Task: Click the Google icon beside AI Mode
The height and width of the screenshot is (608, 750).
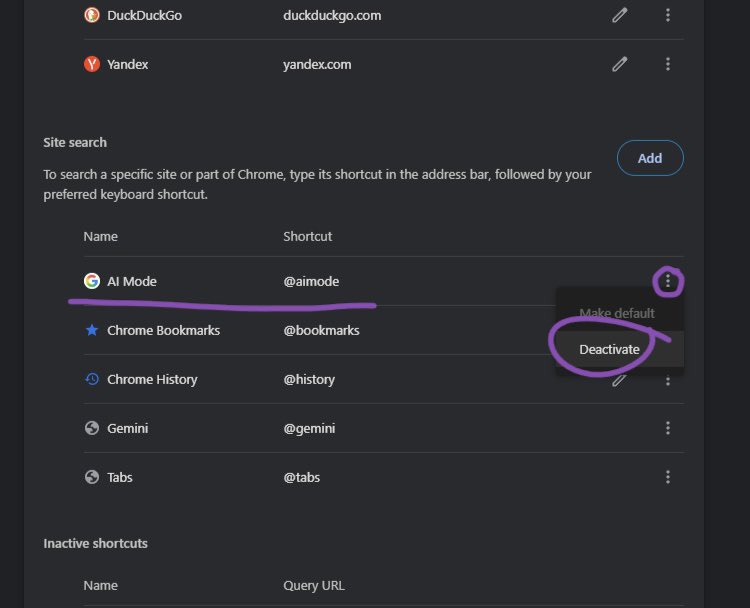Action: click(92, 281)
